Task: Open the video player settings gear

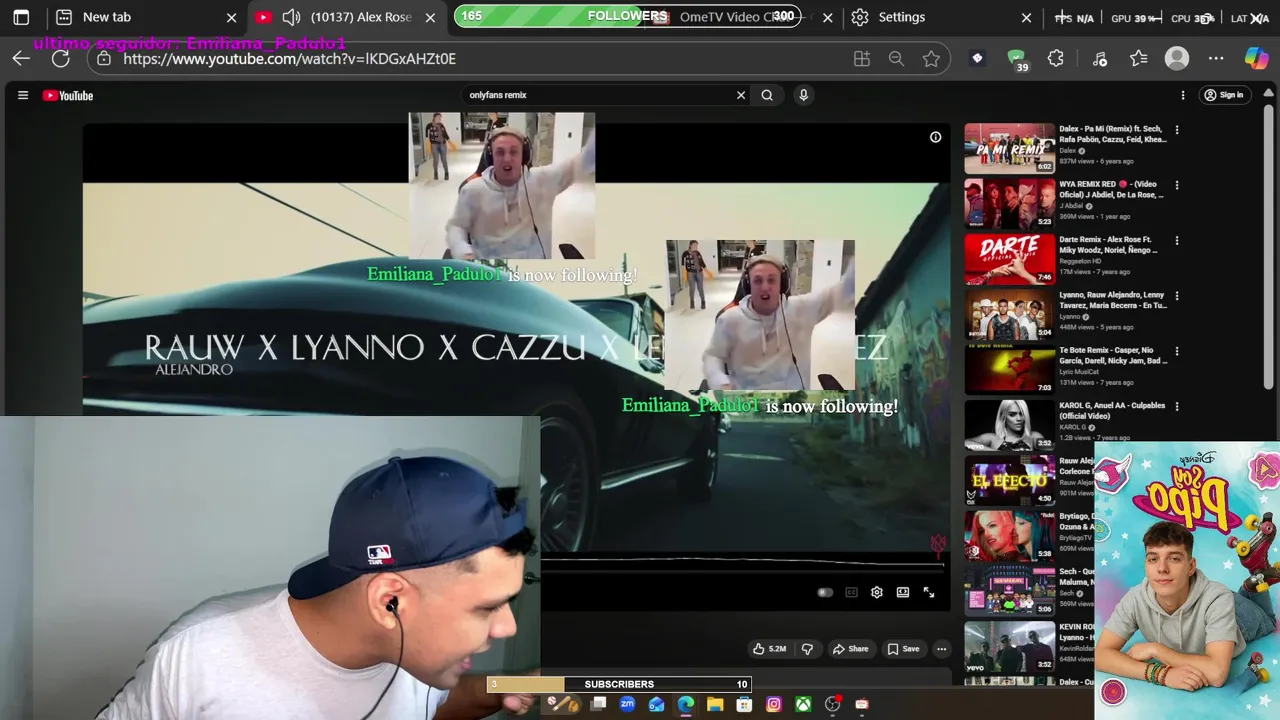Action: (x=877, y=592)
